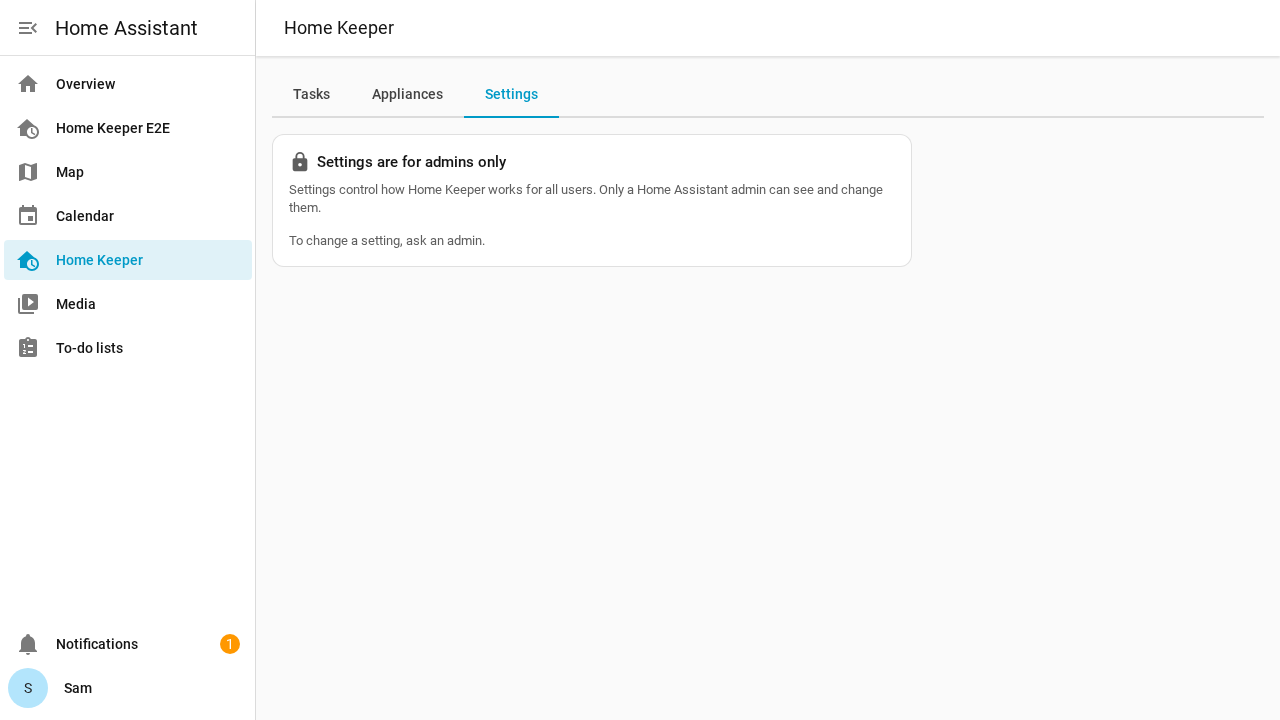Click the notification count badge
Viewport: 1280px width, 720px height.
(230, 644)
